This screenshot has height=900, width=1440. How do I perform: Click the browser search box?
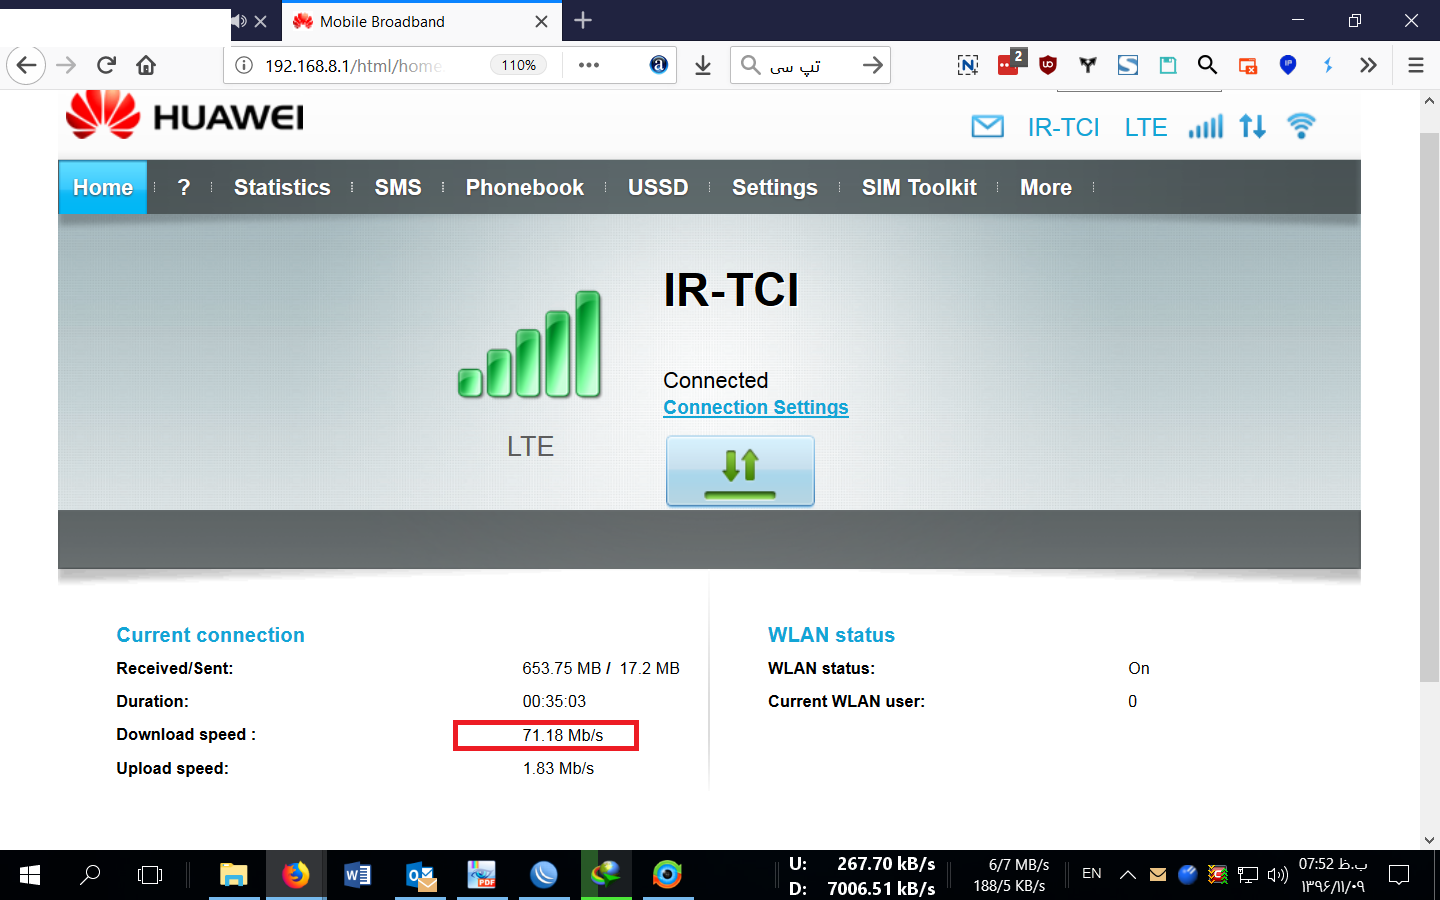tap(808, 65)
